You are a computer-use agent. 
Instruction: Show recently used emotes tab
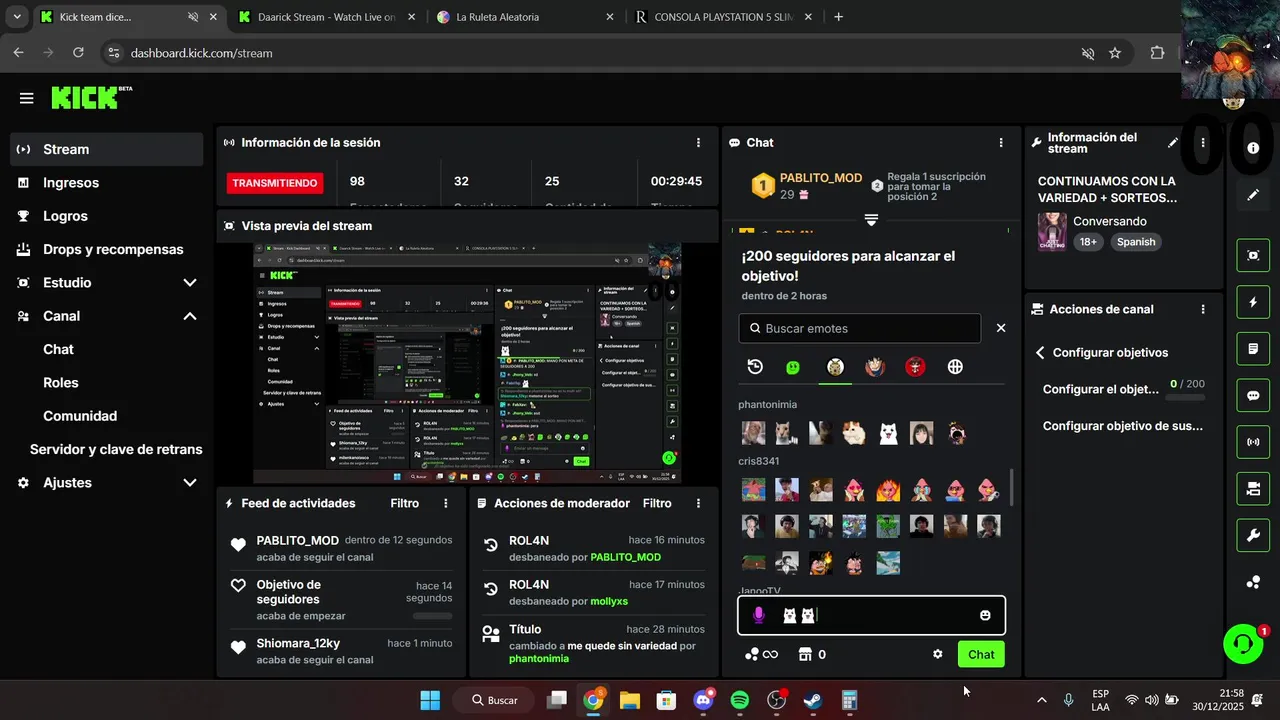click(x=755, y=367)
